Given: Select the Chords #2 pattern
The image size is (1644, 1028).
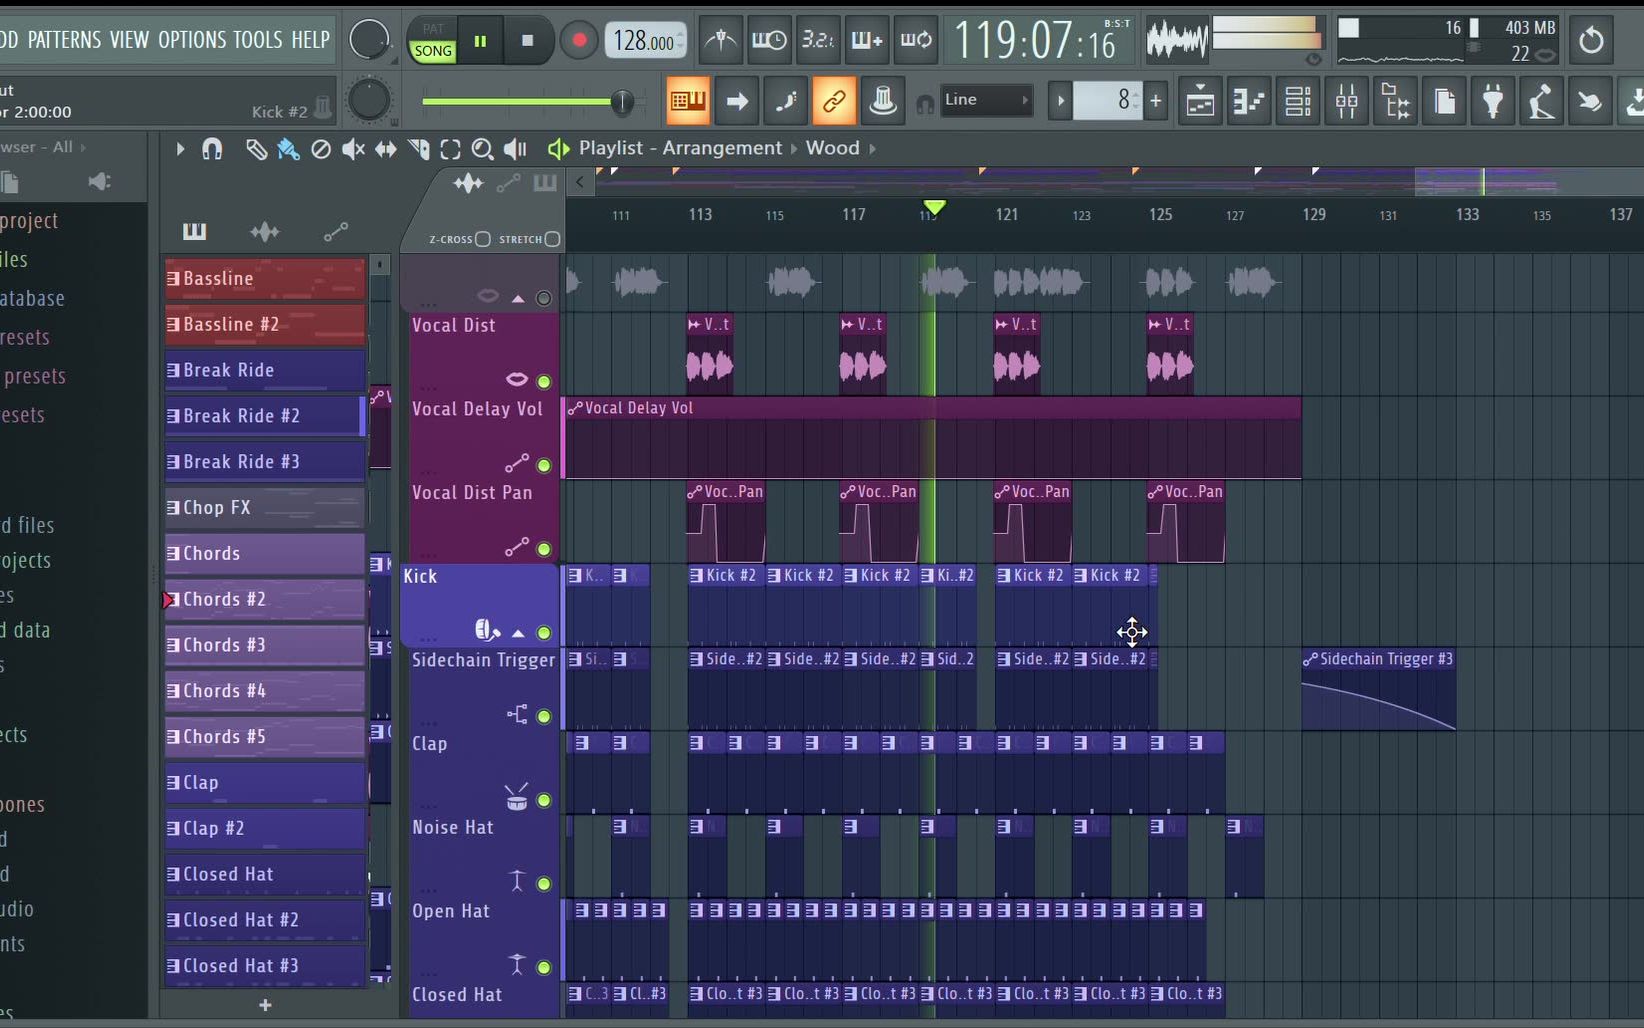Looking at the screenshot, I should pyautogui.click(x=265, y=599).
